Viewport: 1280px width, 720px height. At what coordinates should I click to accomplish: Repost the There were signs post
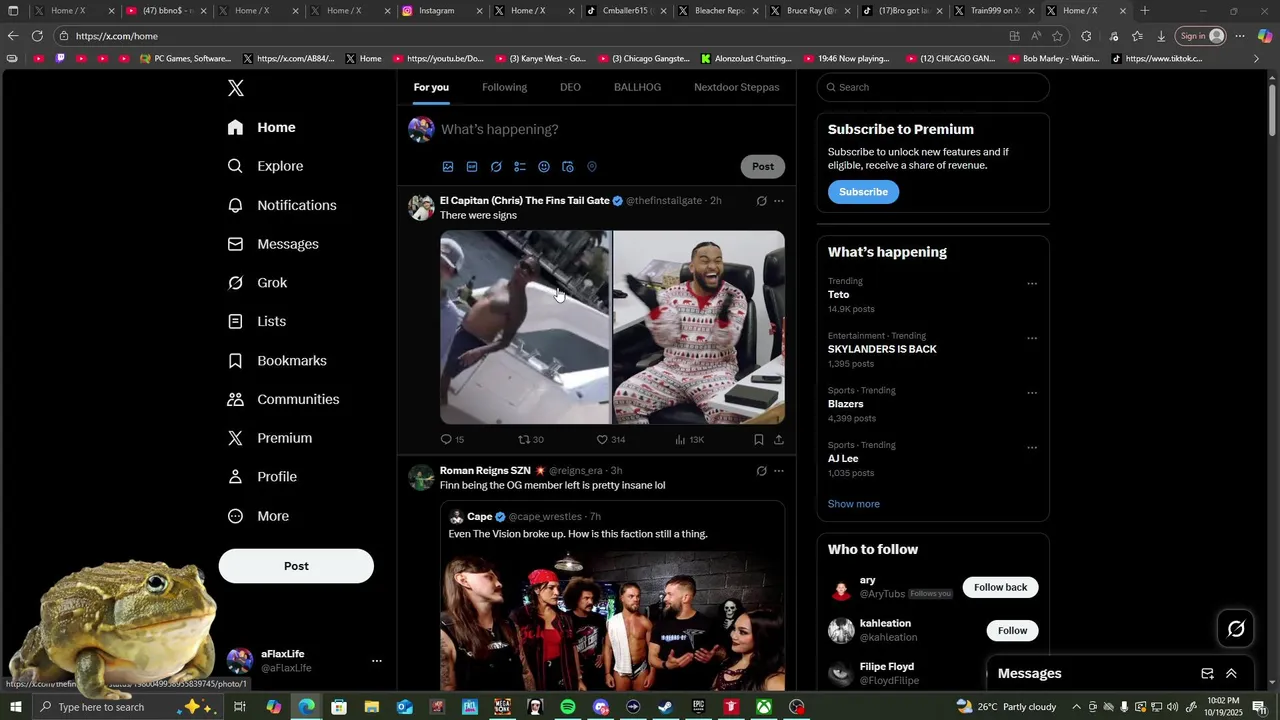click(530, 440)
